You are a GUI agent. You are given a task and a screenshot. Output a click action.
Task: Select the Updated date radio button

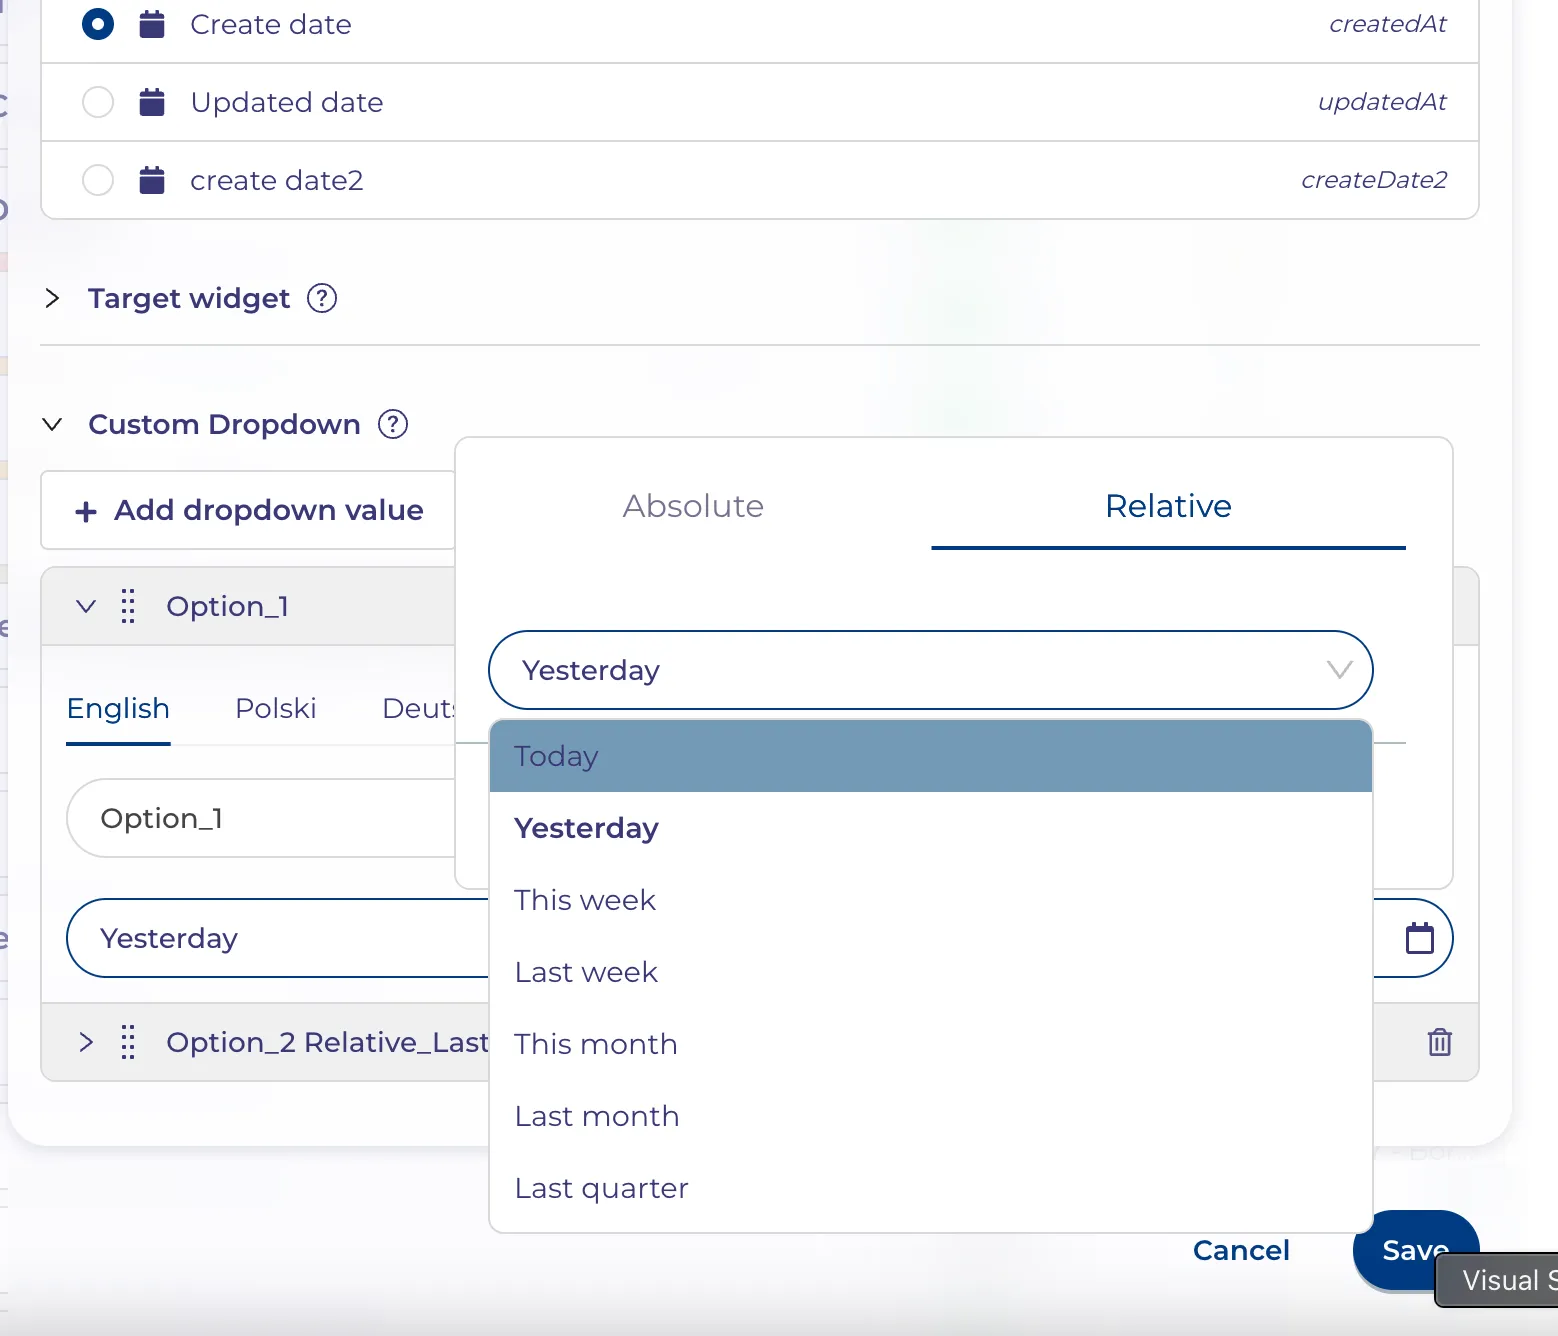[98, 102]
